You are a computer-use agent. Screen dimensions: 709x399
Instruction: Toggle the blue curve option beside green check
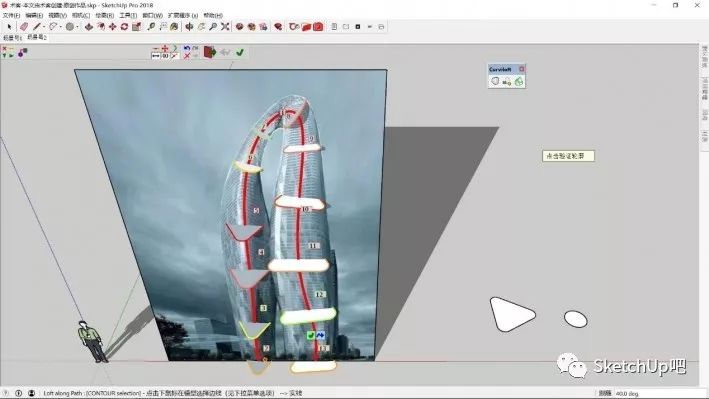320,335
